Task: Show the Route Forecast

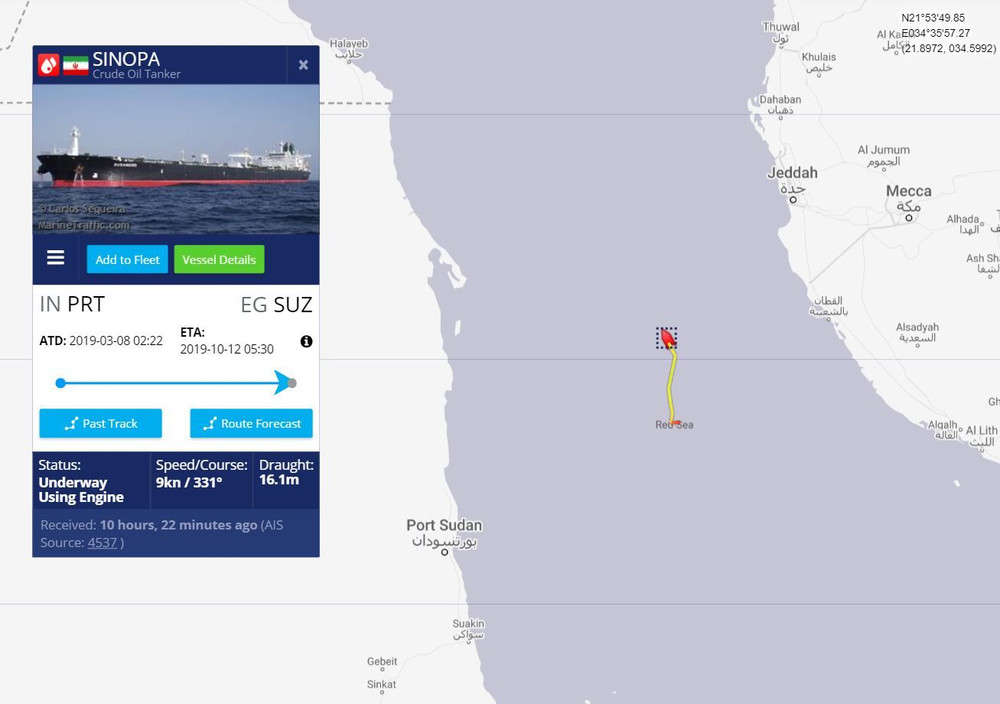Action: tap(251, 423)
